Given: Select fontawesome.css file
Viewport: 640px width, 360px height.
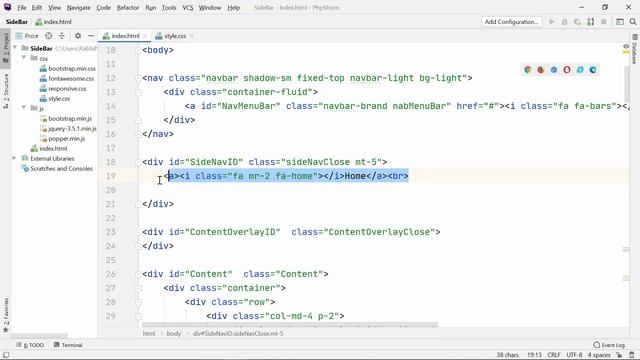Looking at the screenshot, I should click(x=67, y=78).
